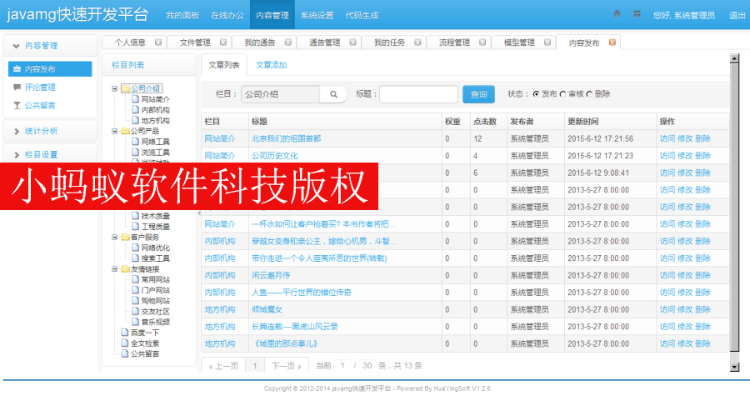Expand the 统计分析 sidebar section
The width and height of the screenshot is (750, 396).
click(x=50, y=131)
